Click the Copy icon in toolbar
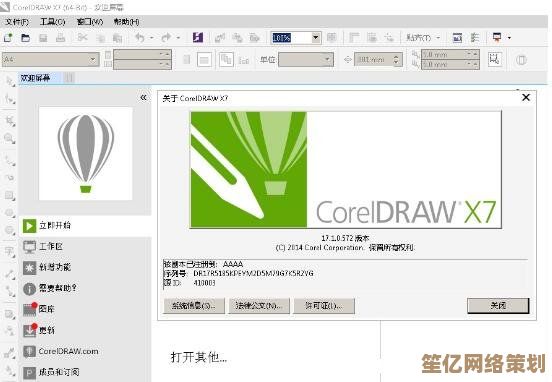The height and width of the screenshot is (382, 552). (x=101, y=38)
